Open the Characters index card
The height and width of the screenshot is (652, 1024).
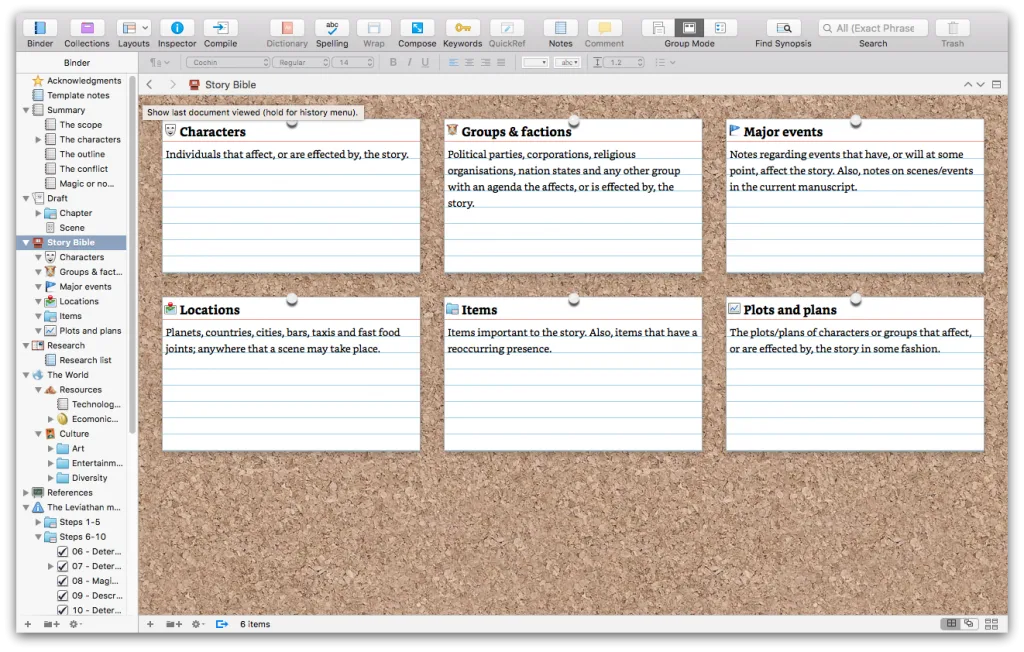(291, 195)
